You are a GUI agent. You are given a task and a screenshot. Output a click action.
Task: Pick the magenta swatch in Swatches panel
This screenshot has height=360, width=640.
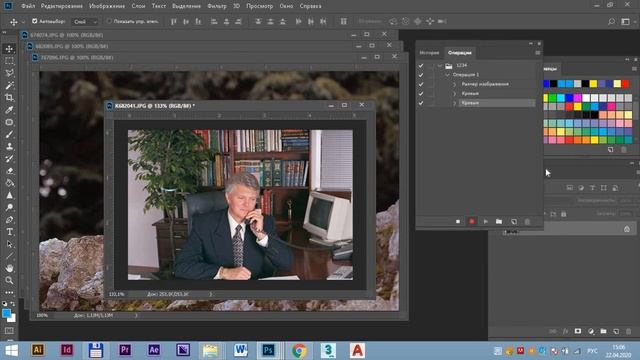pyautogui.click(x=577, y=98)
